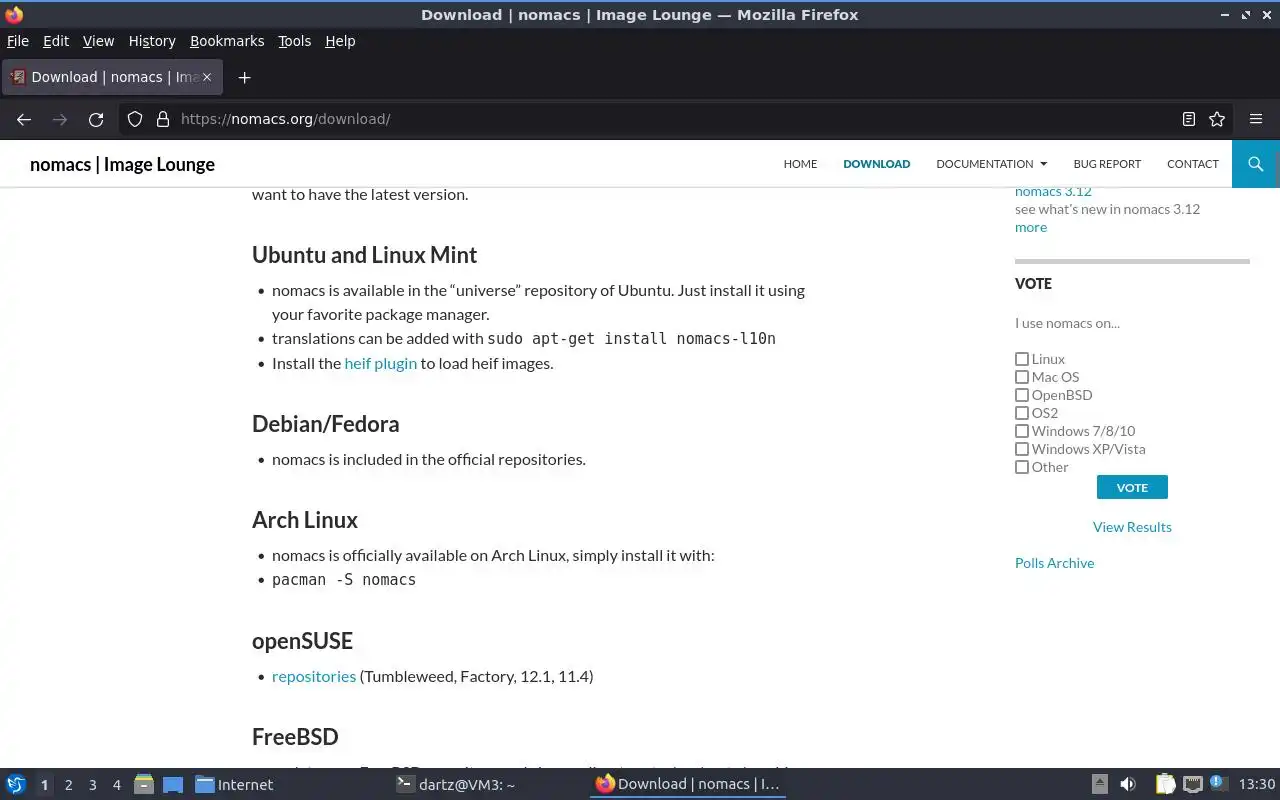This screenshot has width=1280, height=800.
Task: Click the site security padlock icon
Action: tap(163, 119)
